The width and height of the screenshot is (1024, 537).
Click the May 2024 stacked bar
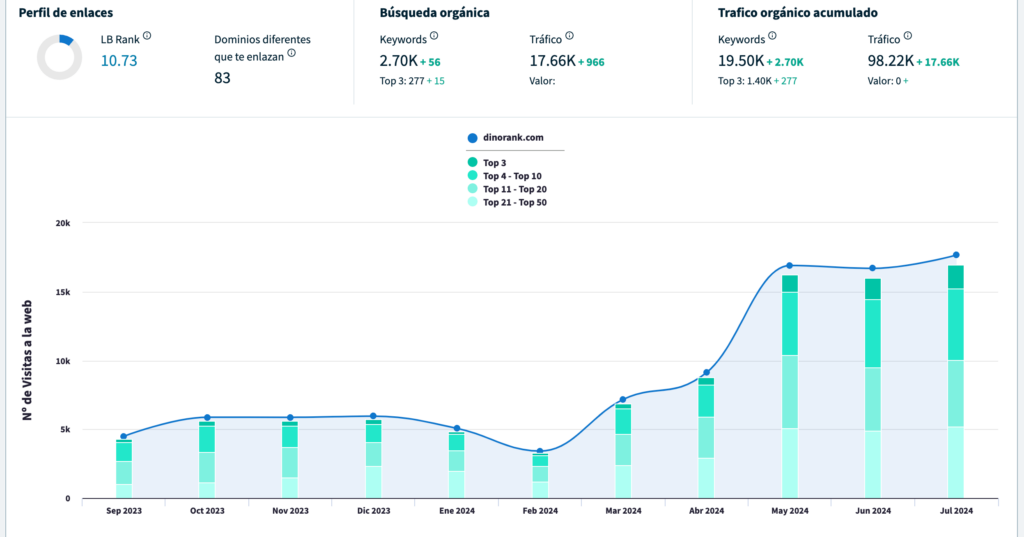pos(790,387)
